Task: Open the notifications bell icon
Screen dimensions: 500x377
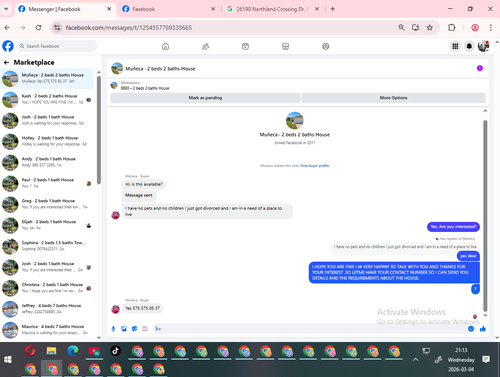Action: tap(469, 46)
